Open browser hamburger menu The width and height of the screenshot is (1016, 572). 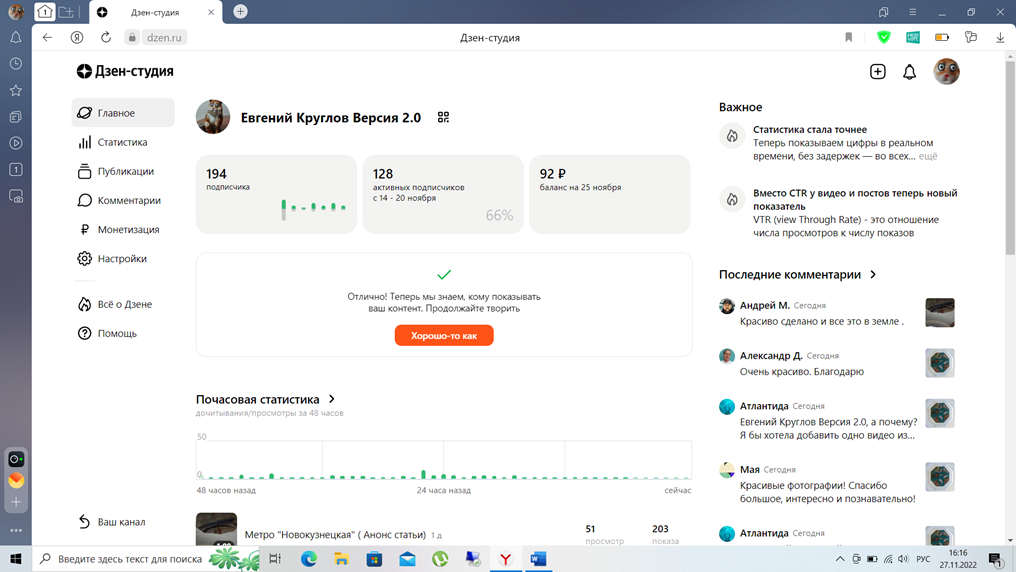coord(912,12)
